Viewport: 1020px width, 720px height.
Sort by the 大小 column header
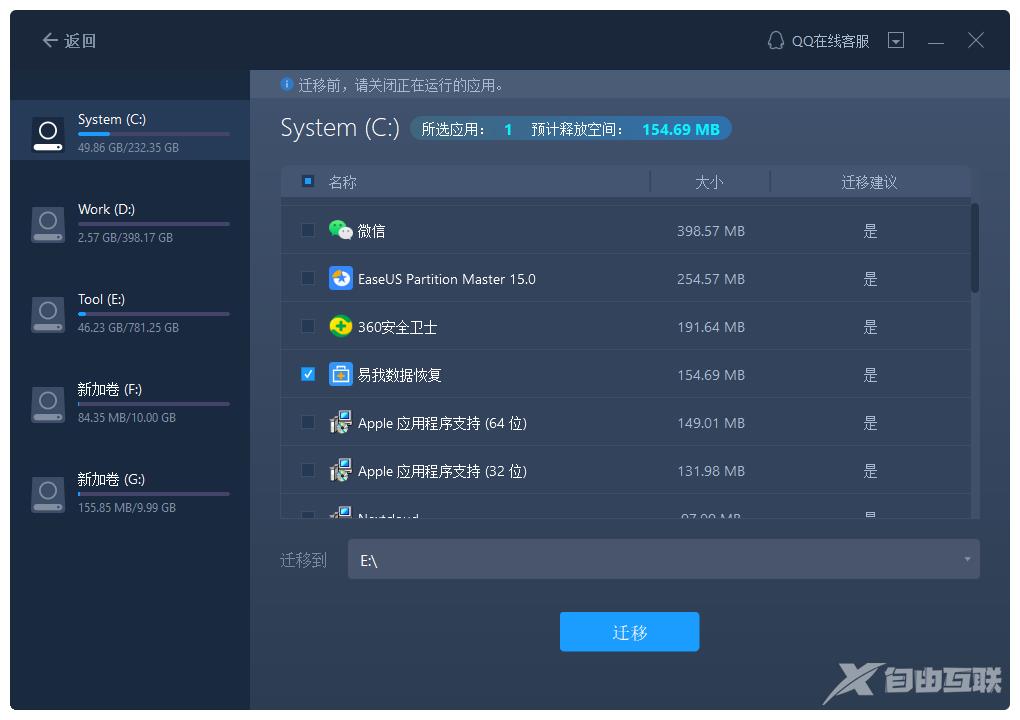click(709, 182)
